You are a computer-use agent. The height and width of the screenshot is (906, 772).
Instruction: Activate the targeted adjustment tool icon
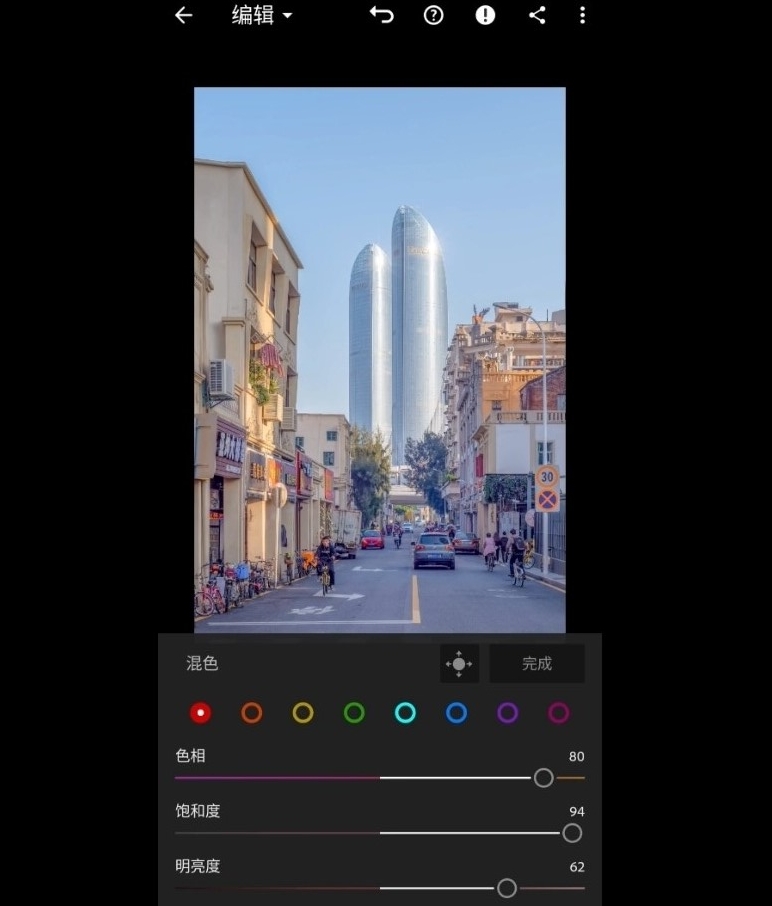click(x=459, y=664)
